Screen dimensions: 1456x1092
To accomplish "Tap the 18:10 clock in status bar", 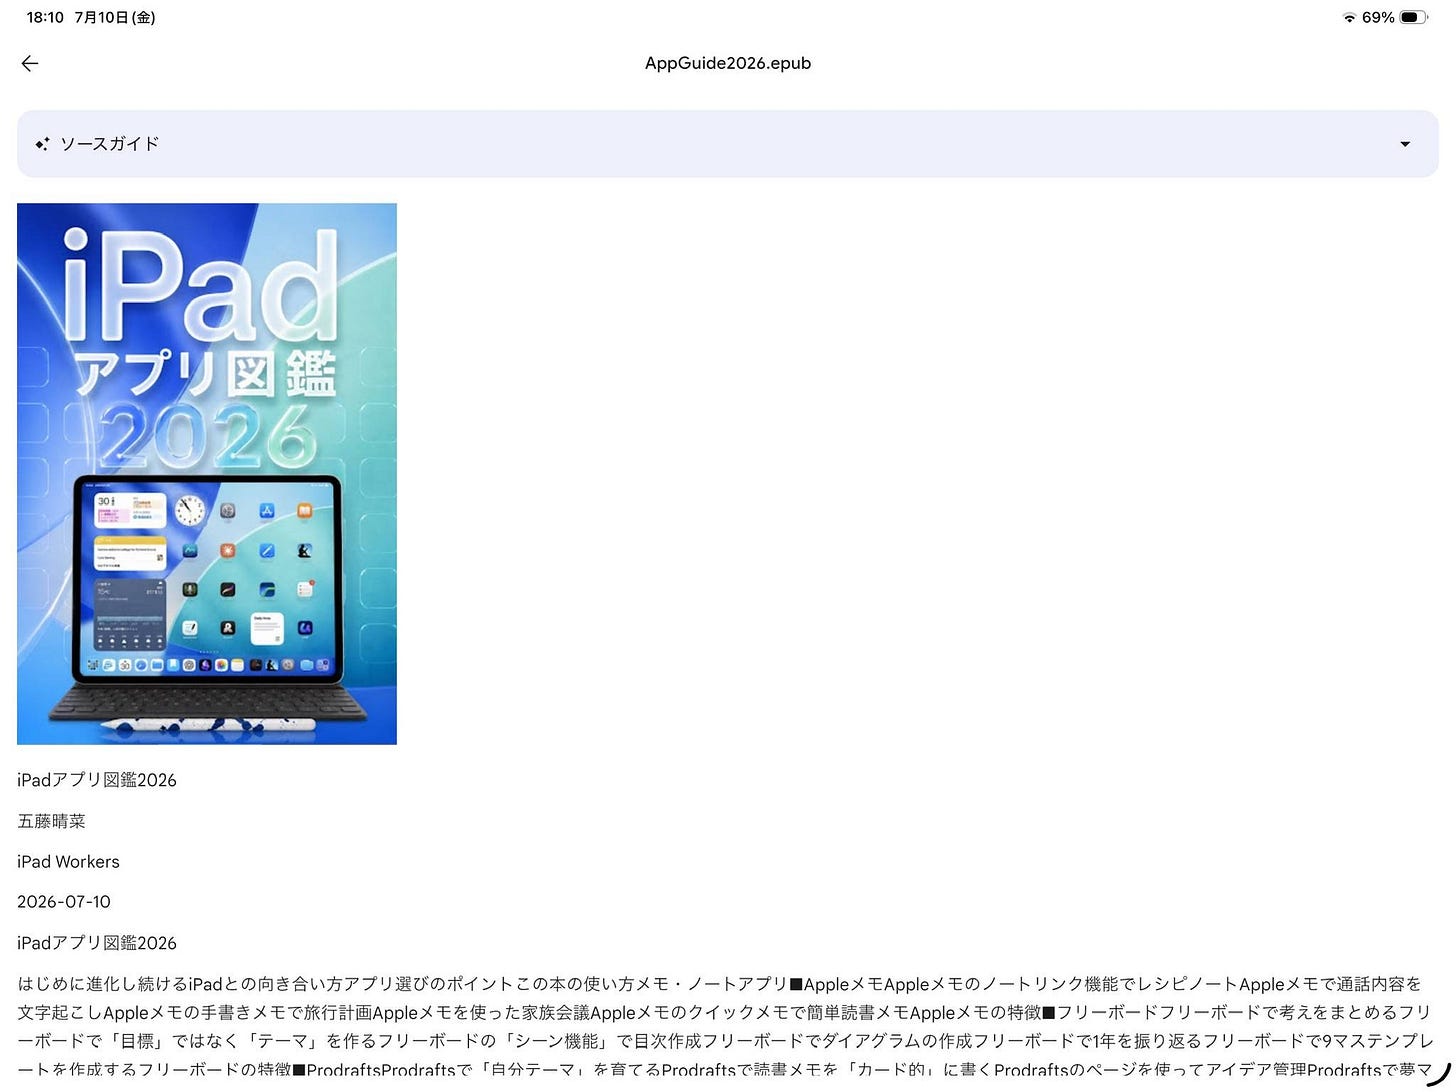I will [45, 17].
